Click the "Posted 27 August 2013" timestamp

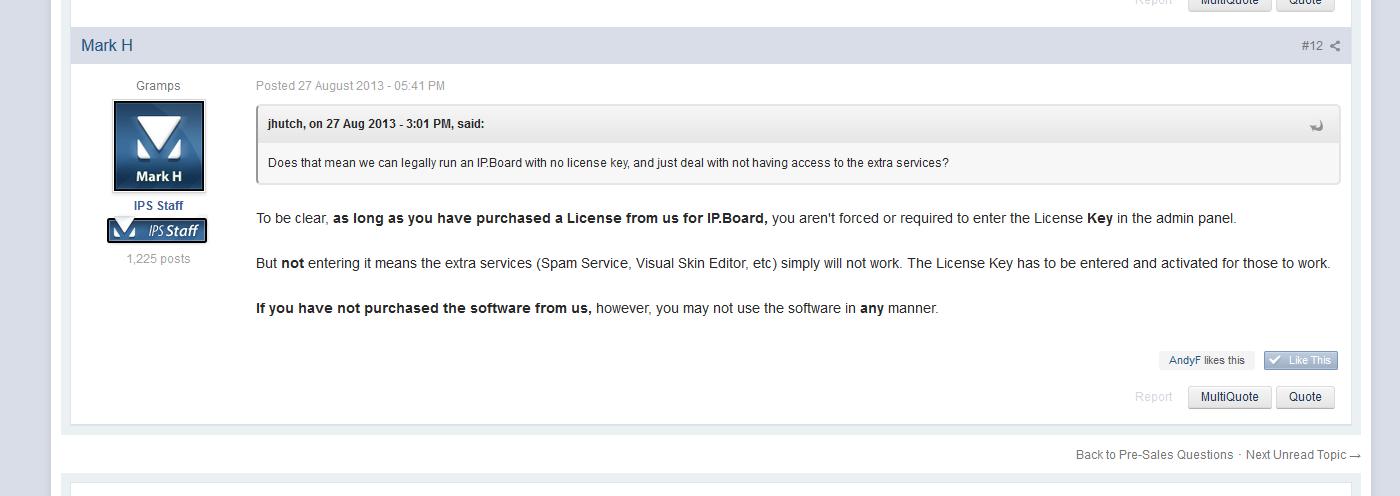[x=350, y=86]
